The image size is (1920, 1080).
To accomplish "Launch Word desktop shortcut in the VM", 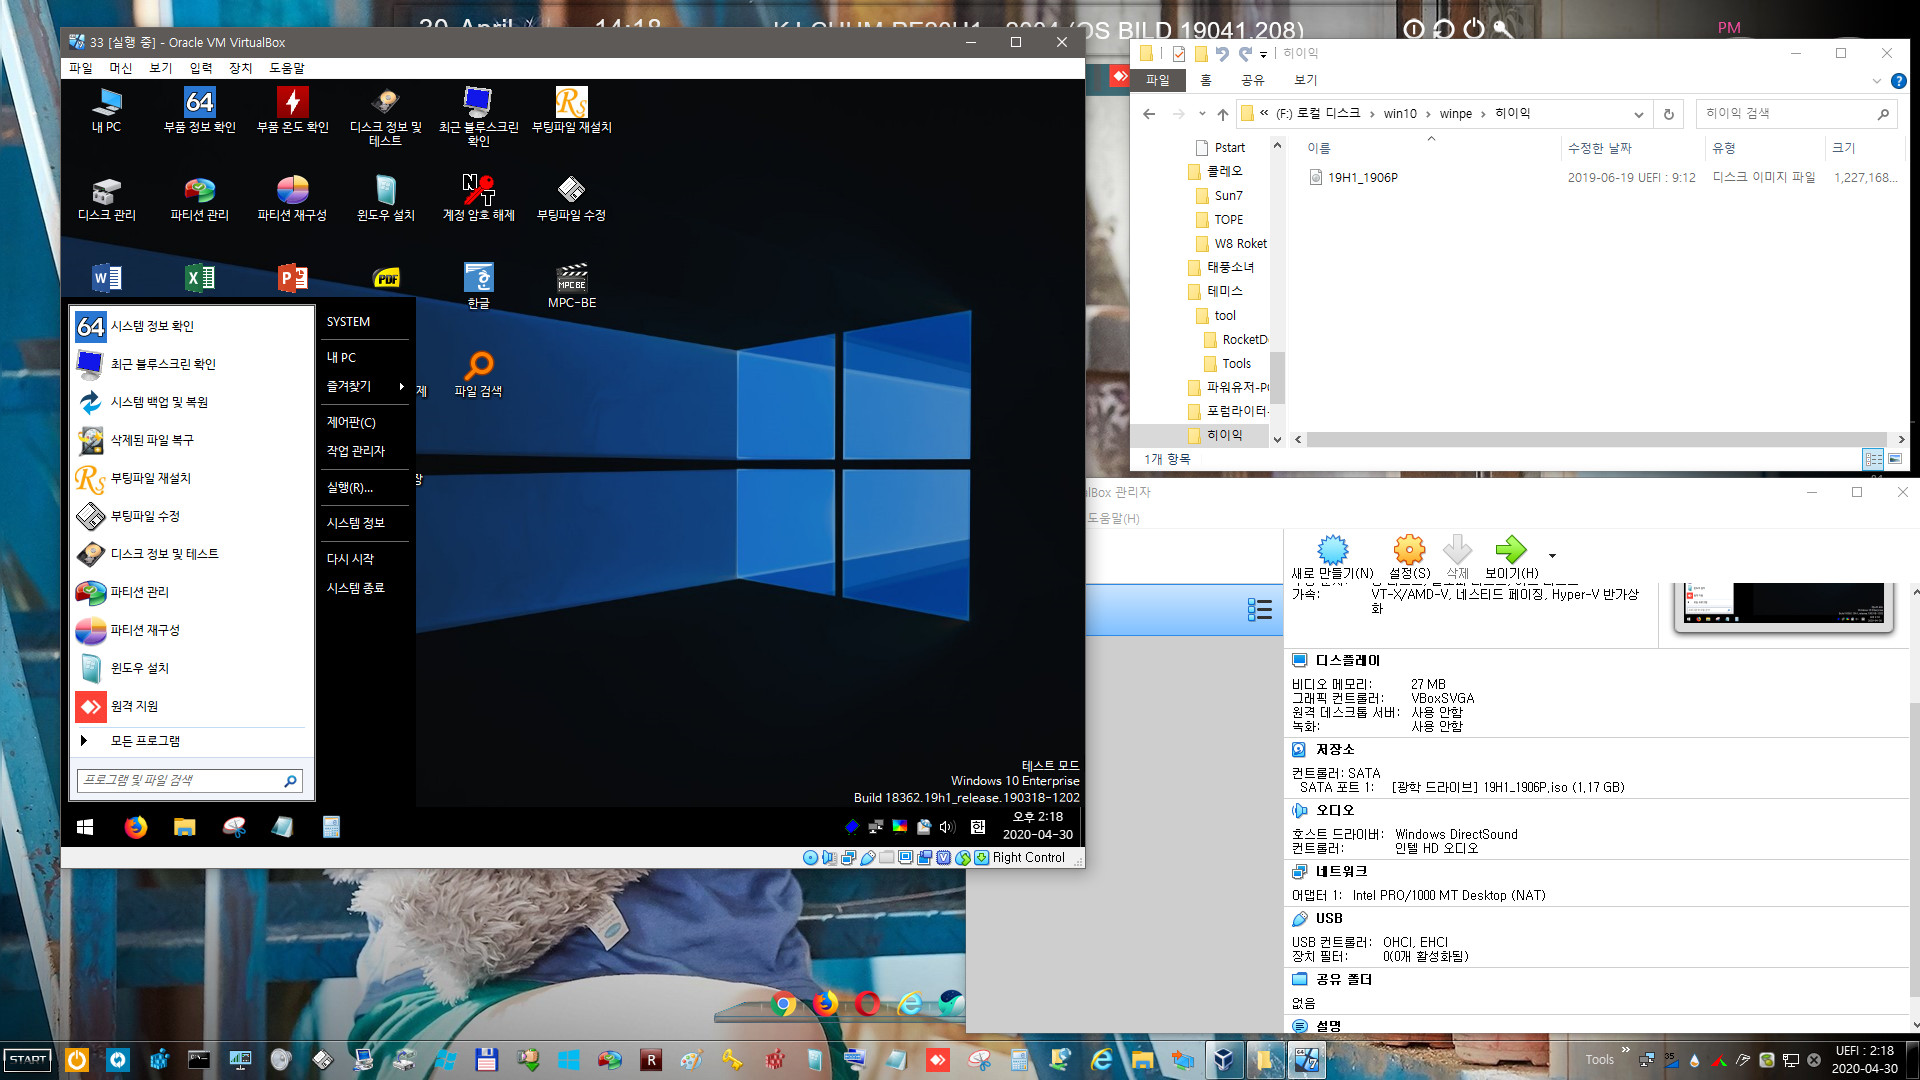I will (106, 278).
